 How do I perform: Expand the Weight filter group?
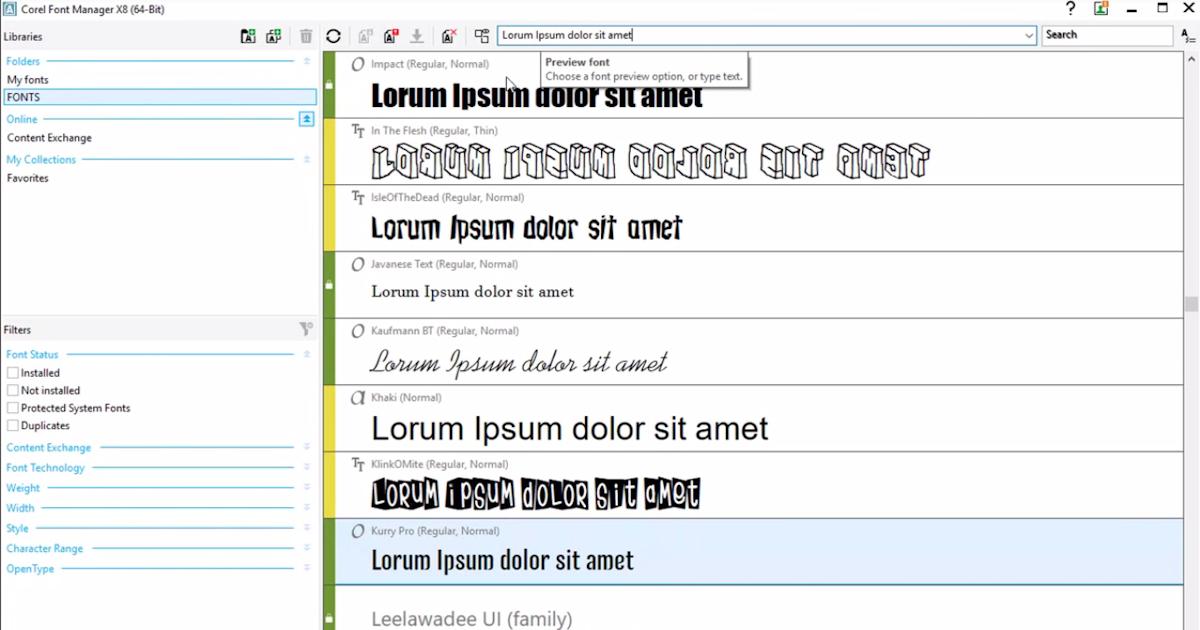point(307,488)
